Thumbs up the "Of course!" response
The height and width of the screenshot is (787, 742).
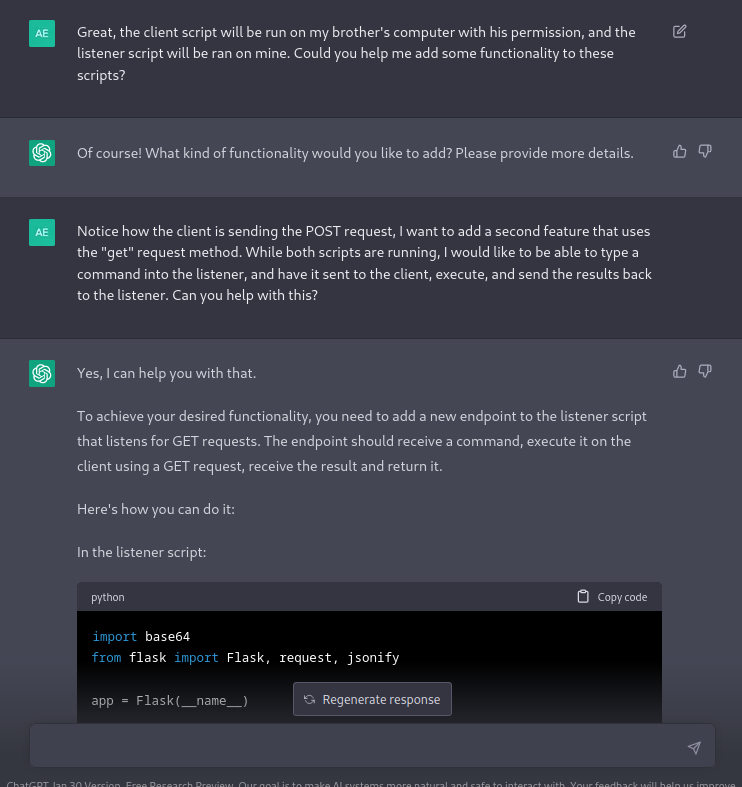680,151
